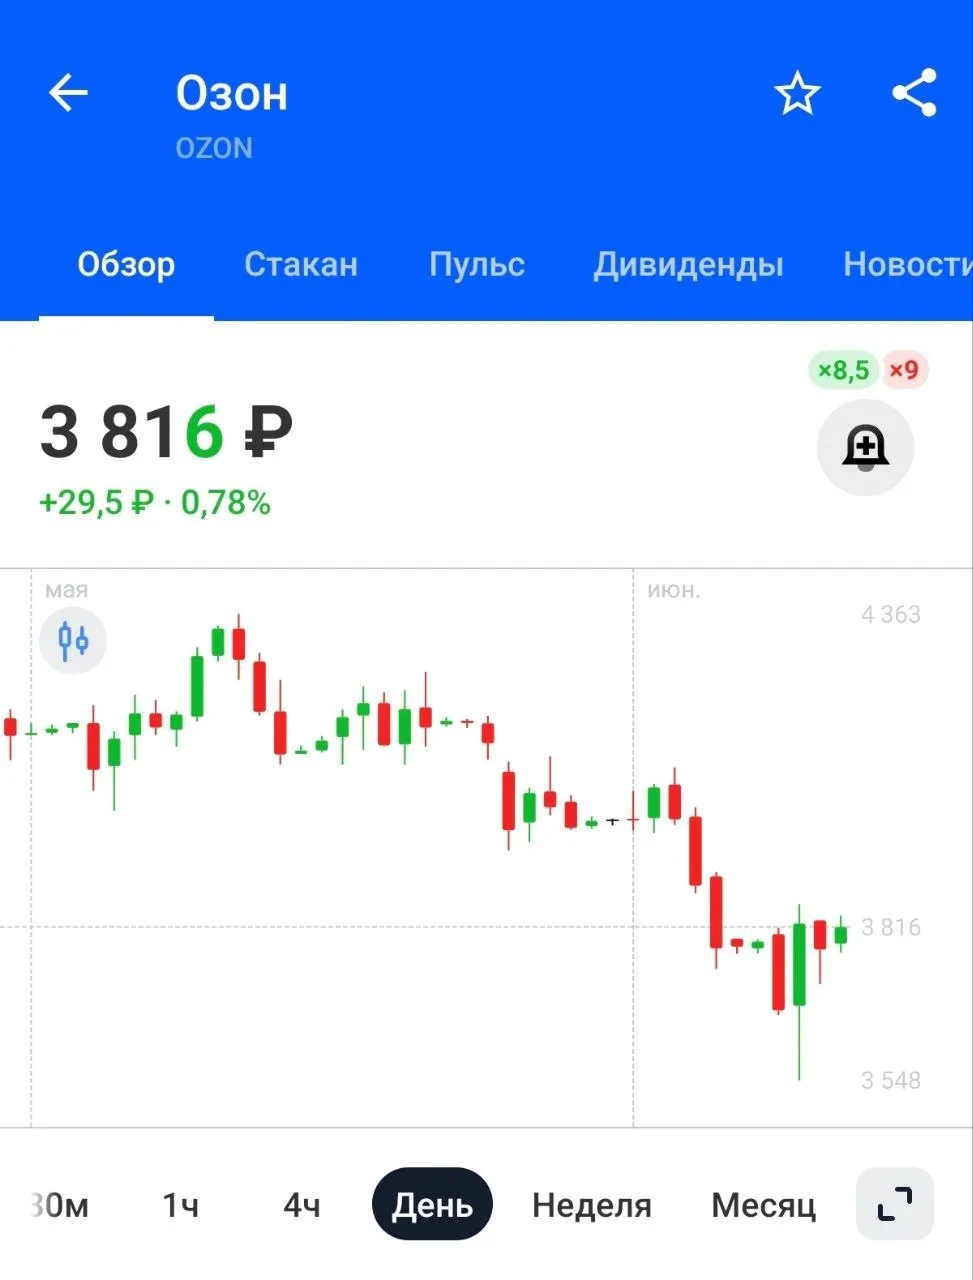This screenshot has width=973, height=1280.
Task: Choose the День interval
Action: [x=432, y=1204]
